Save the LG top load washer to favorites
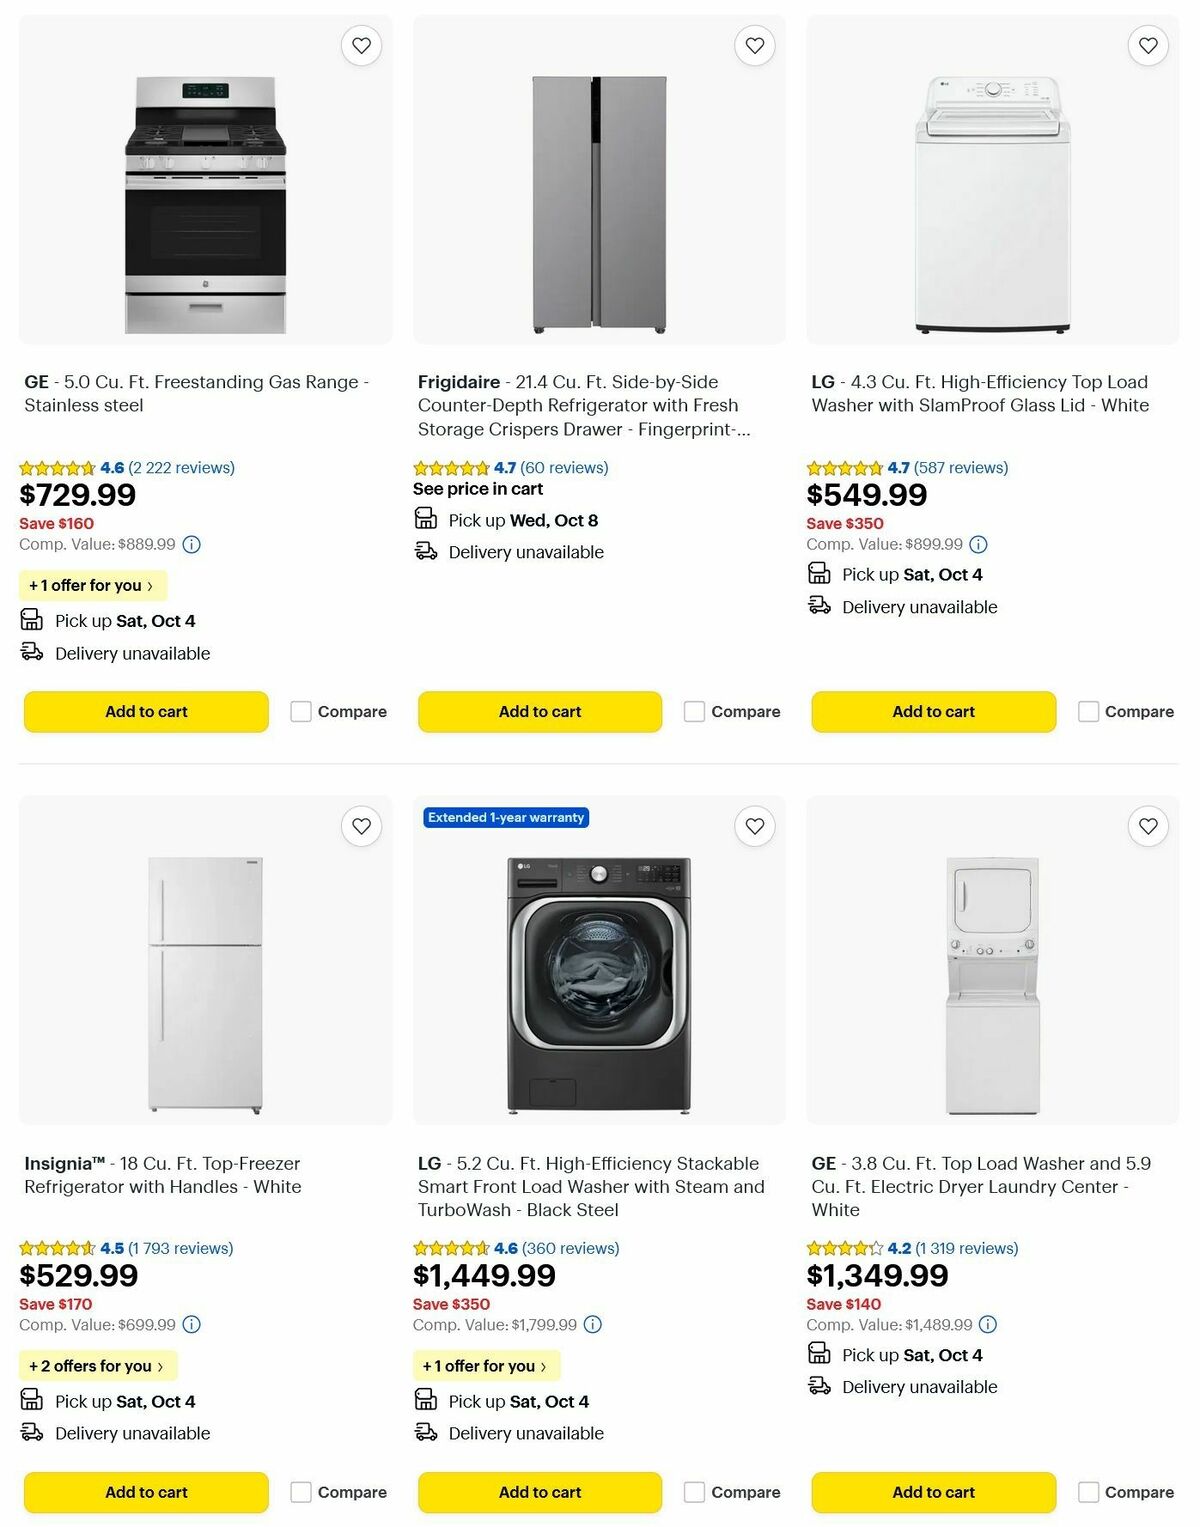This screenshot has width=1200, height=1527. 1146,45
